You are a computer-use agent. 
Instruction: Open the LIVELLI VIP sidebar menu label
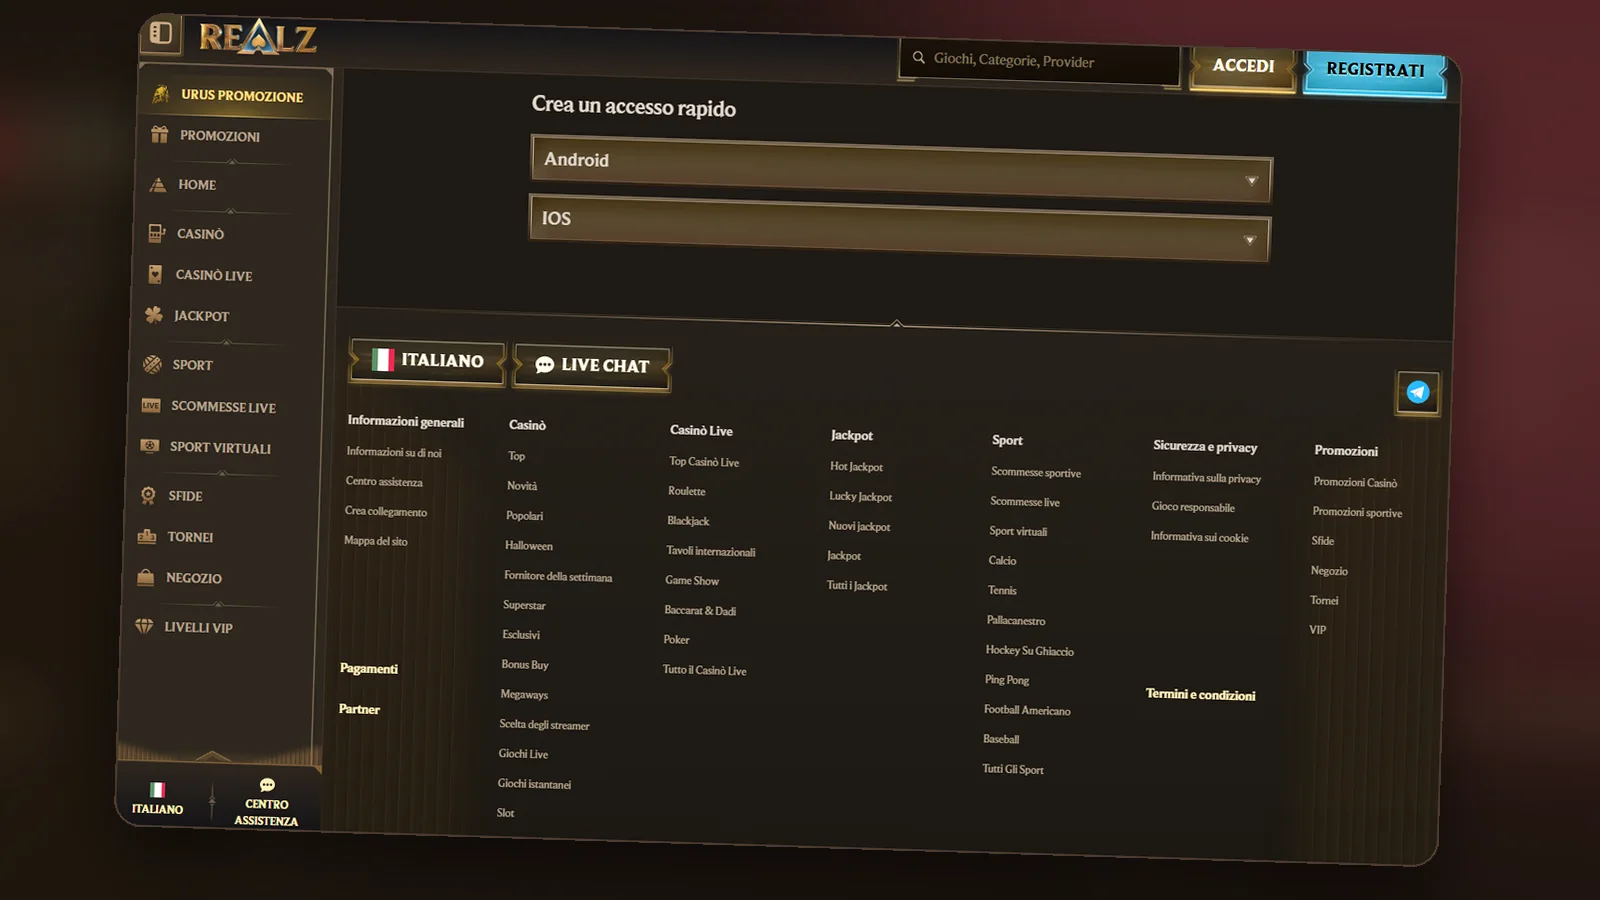[x=198, y=627]
